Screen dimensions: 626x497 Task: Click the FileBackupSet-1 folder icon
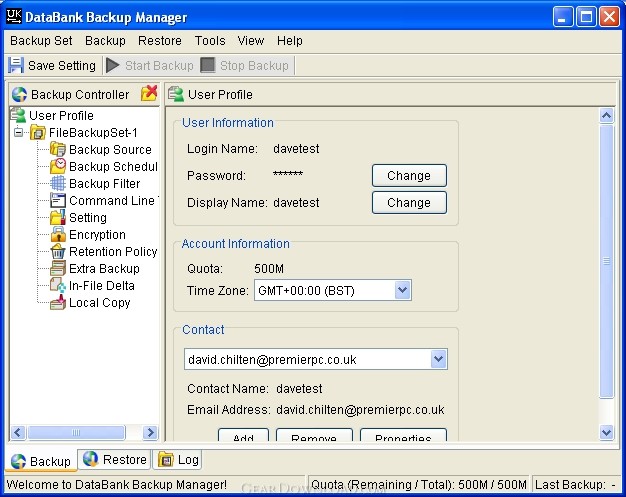coord(38,132)
